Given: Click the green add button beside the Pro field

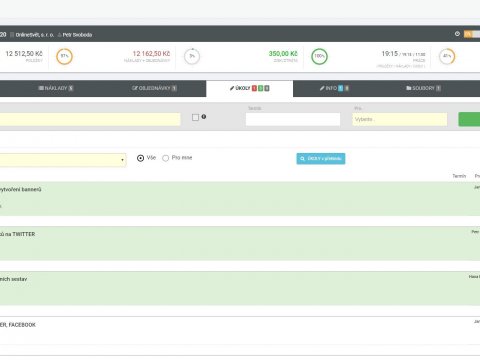Looking at the screenshot, I should pos(469,119).
